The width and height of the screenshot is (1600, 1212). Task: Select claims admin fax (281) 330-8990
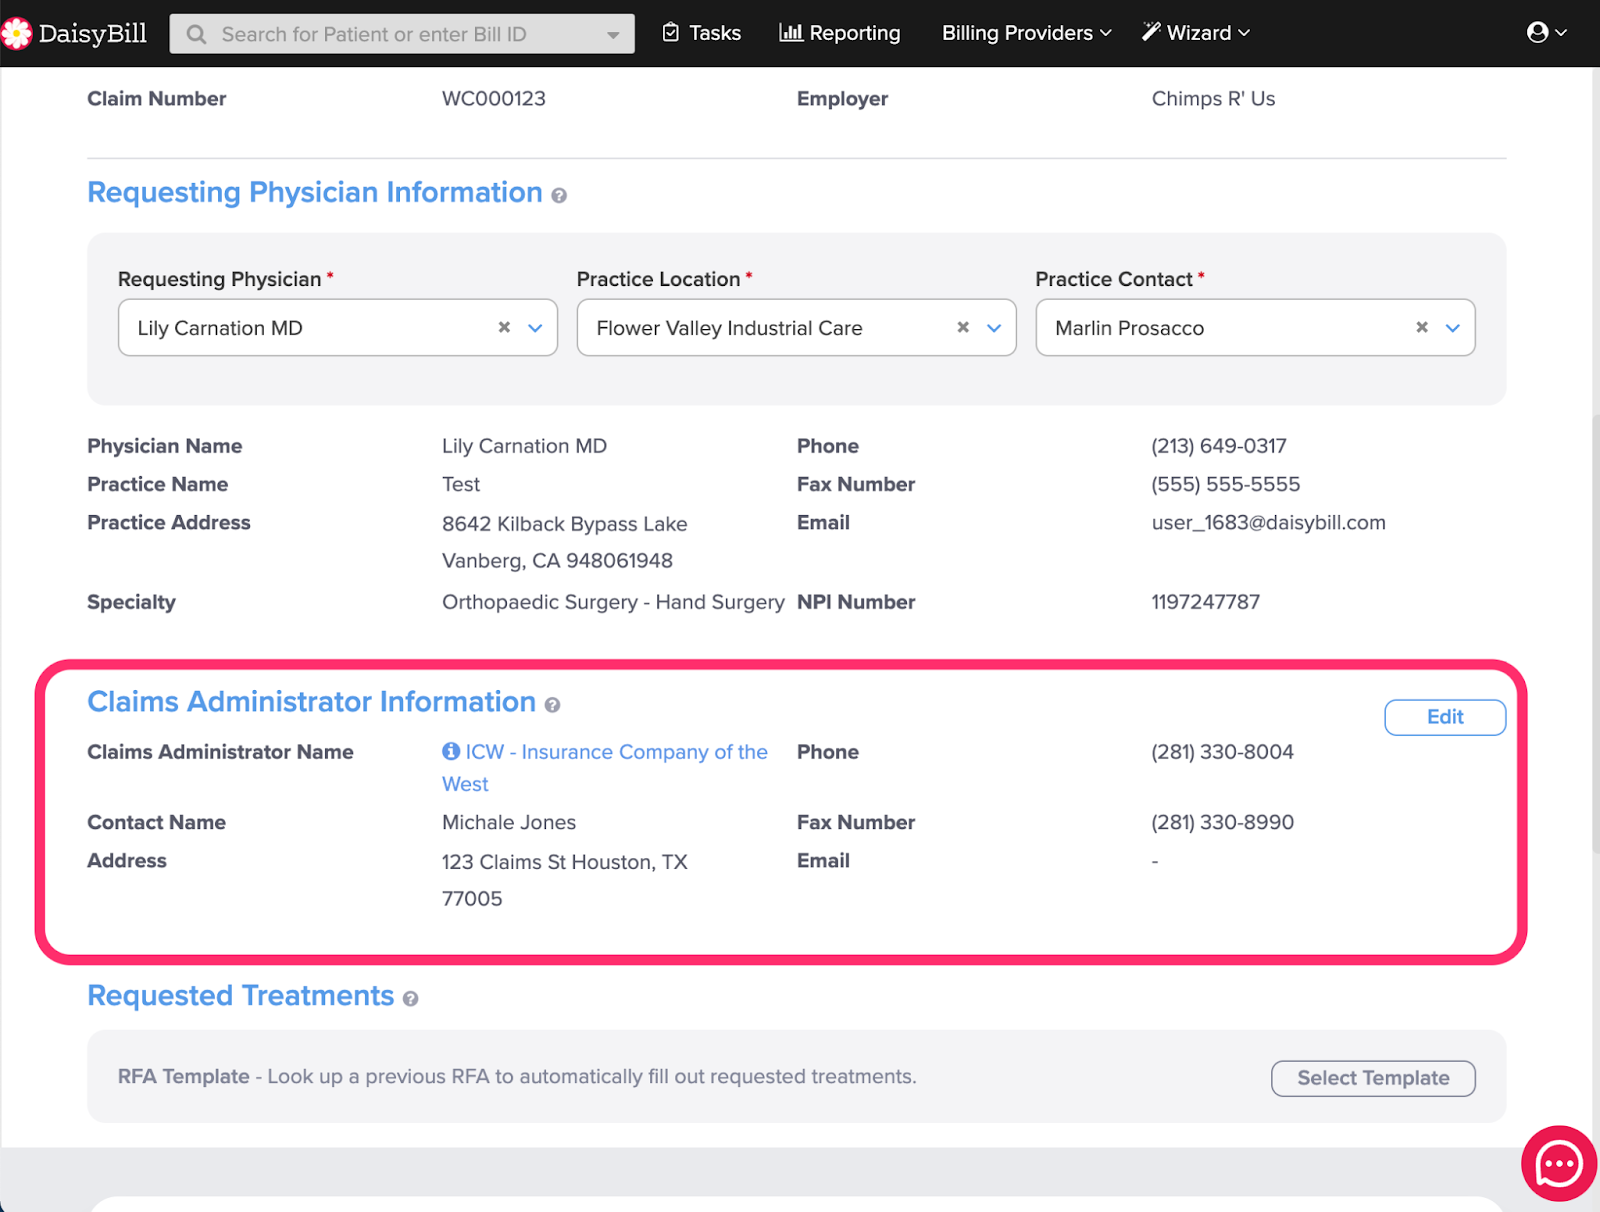(1222, 822)
